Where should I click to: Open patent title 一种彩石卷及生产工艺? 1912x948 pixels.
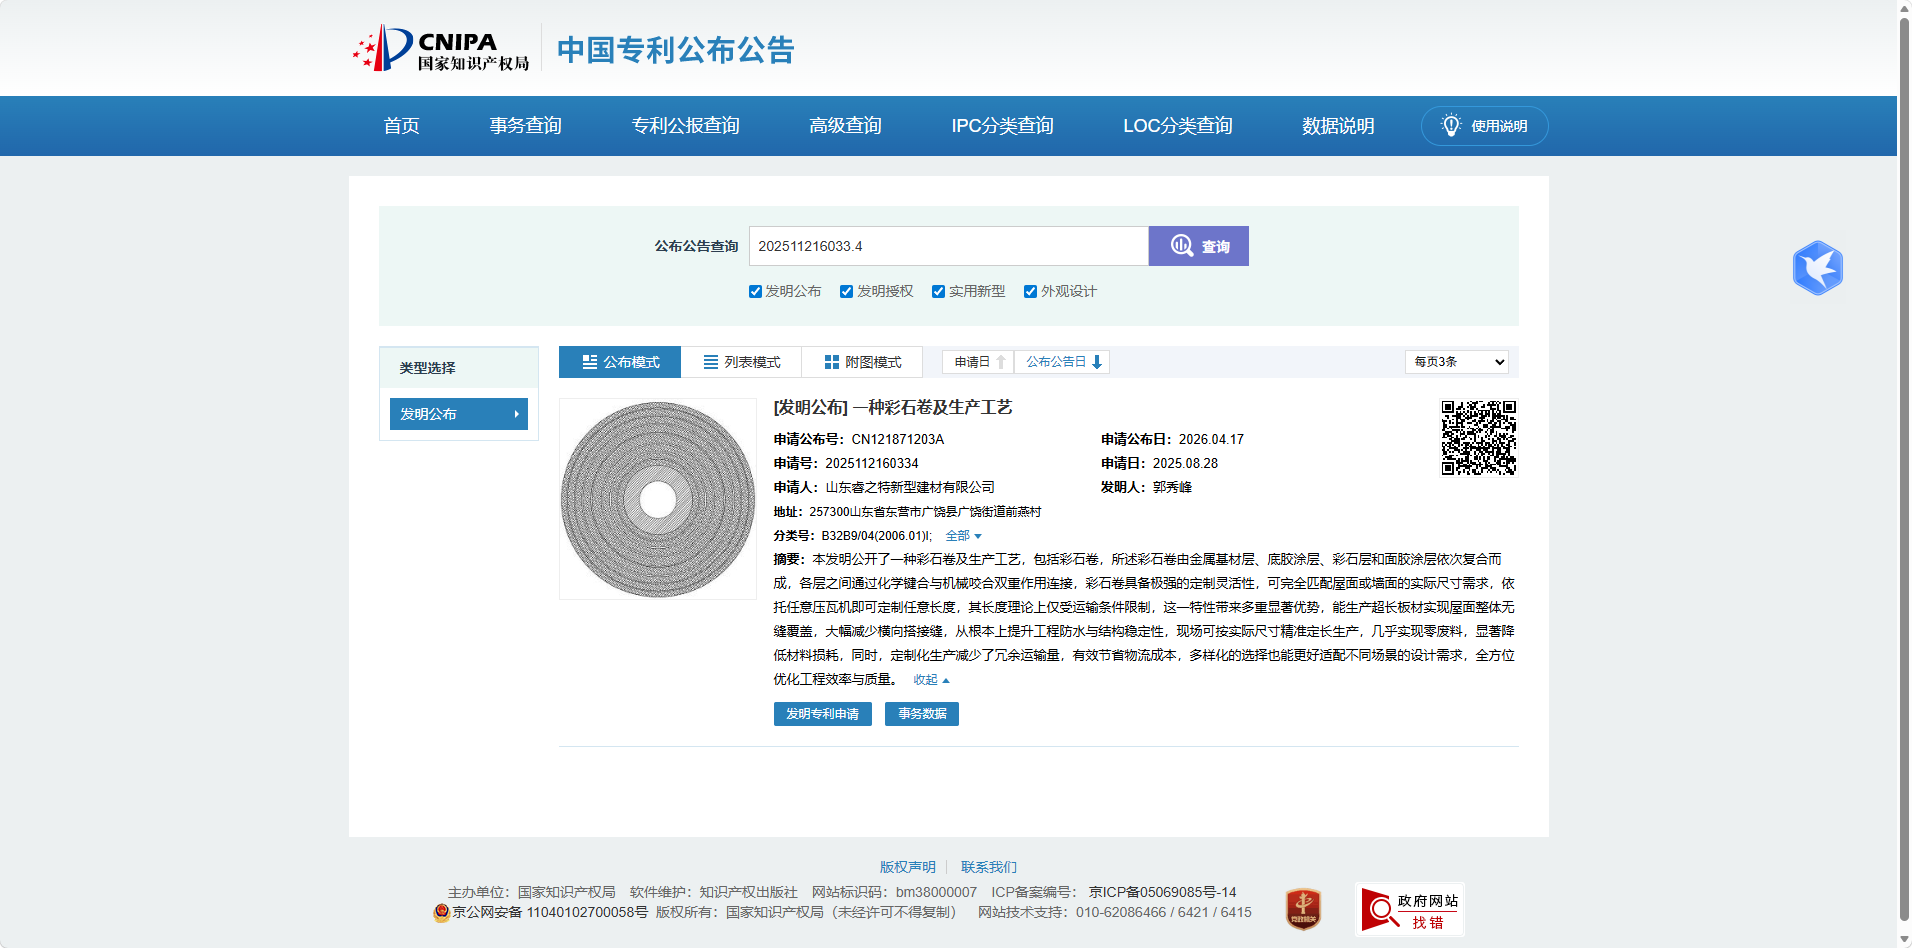pyautogui.click(x=933, y=408)
